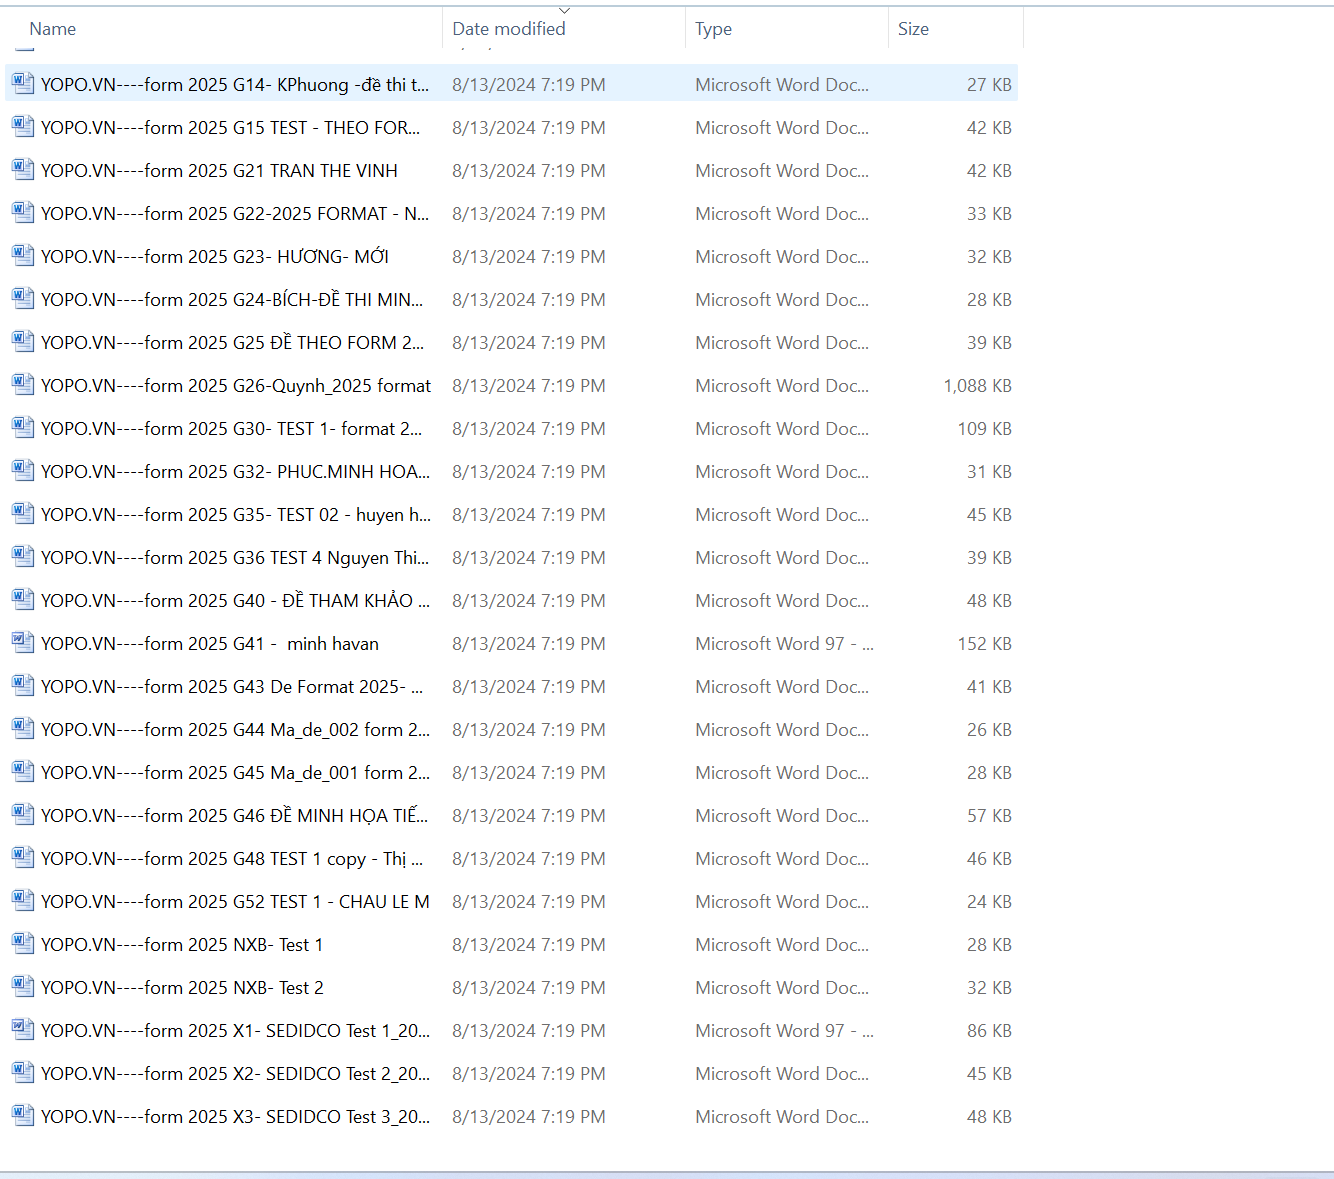Select file name X3- SEDIDCO Test 3_20...

click(236, 1117)
